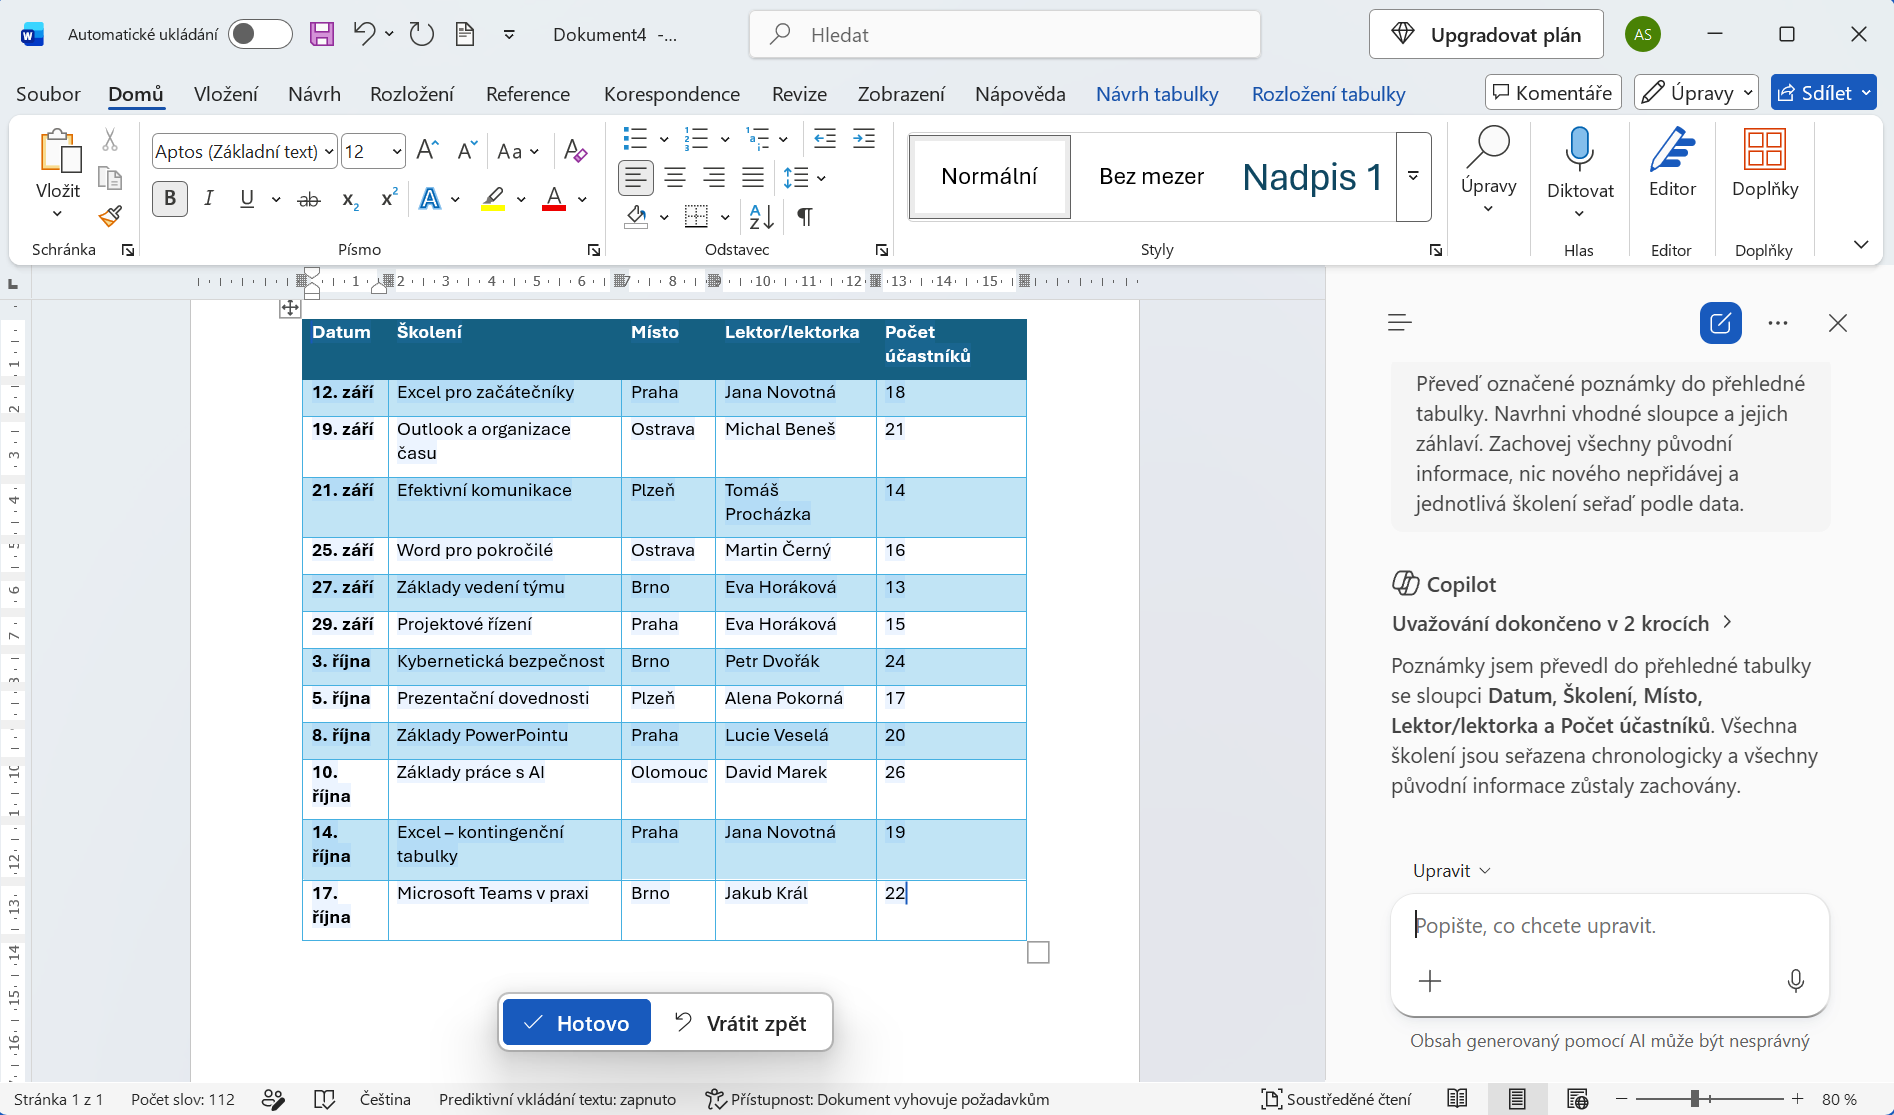
Task: Toggle Automatické ukládání switch
Action: pos(260,34)
